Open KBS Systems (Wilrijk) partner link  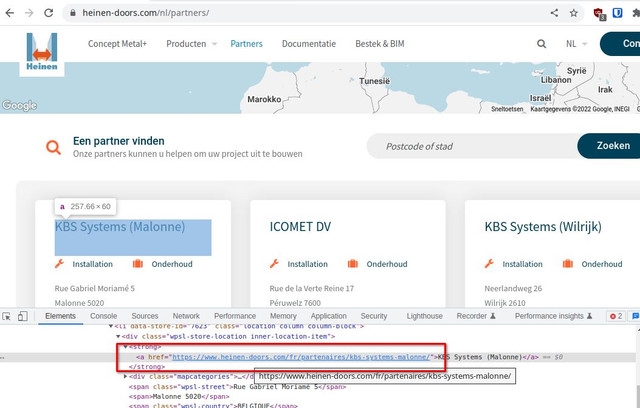point(543,226)
